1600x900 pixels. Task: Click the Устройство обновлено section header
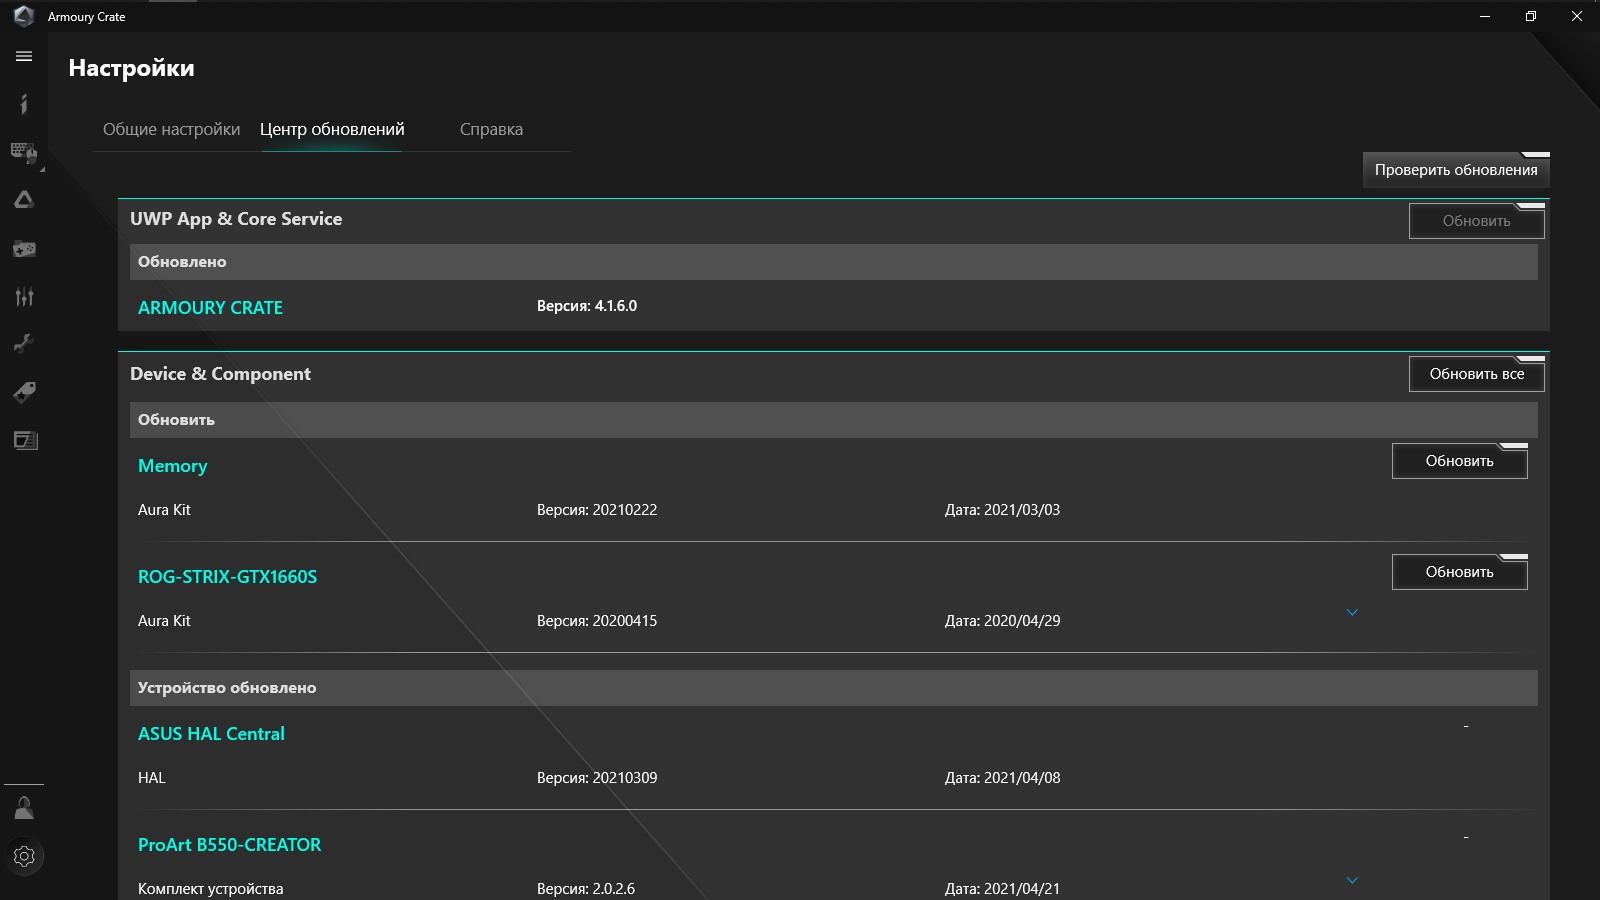tap(834, 688)
